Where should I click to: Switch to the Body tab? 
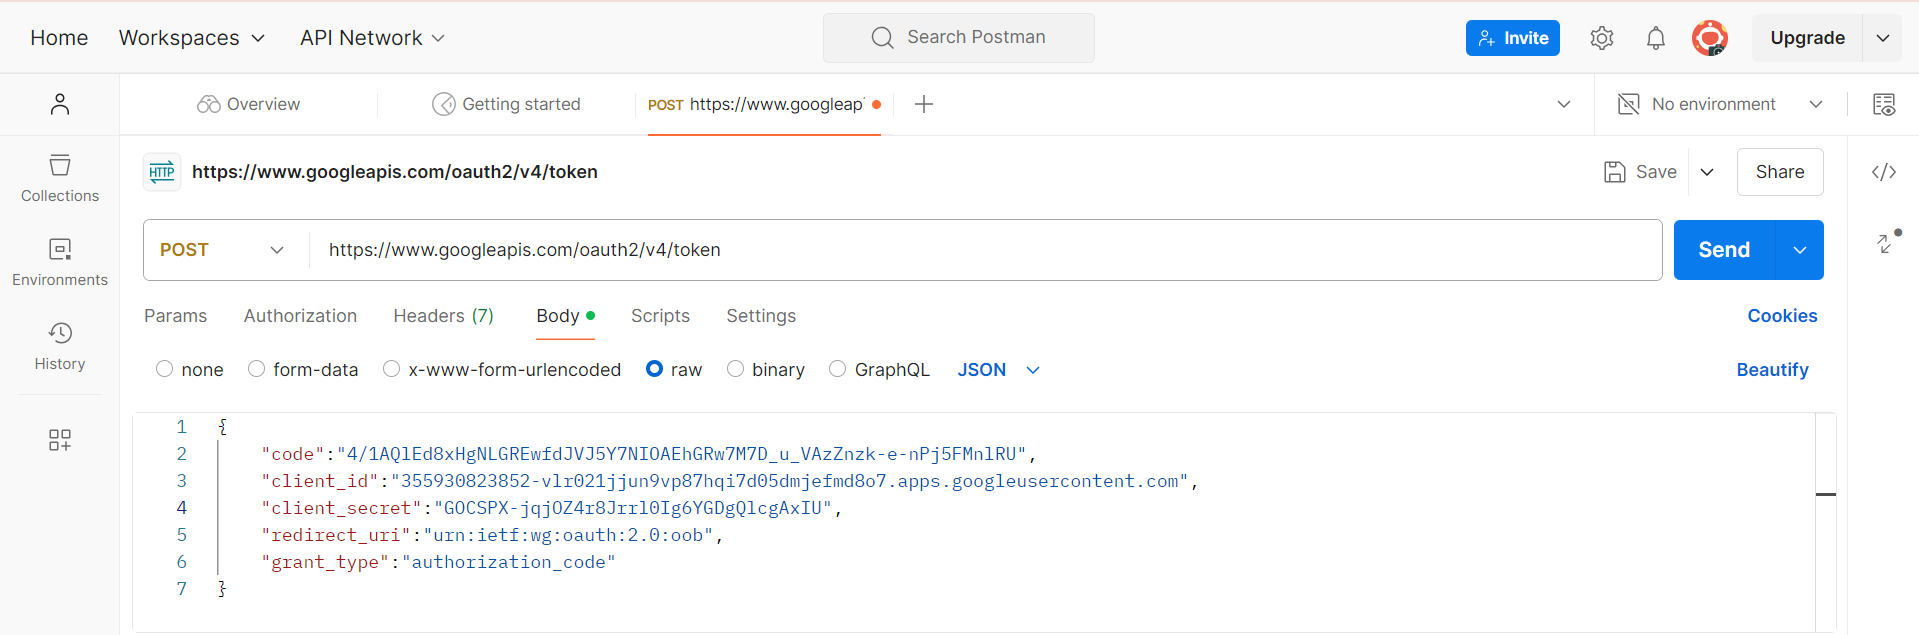point(565,316)
